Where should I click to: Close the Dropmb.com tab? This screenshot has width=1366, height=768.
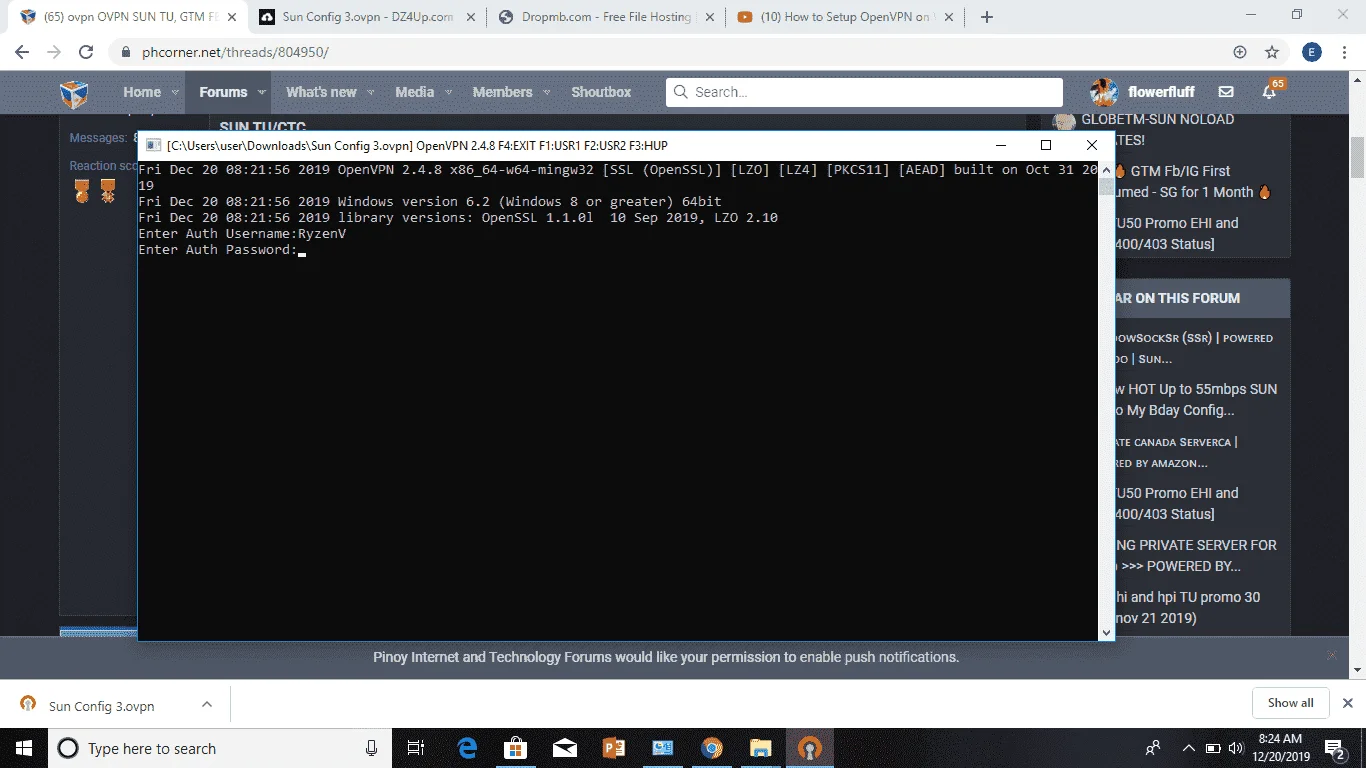coord(708,17)
